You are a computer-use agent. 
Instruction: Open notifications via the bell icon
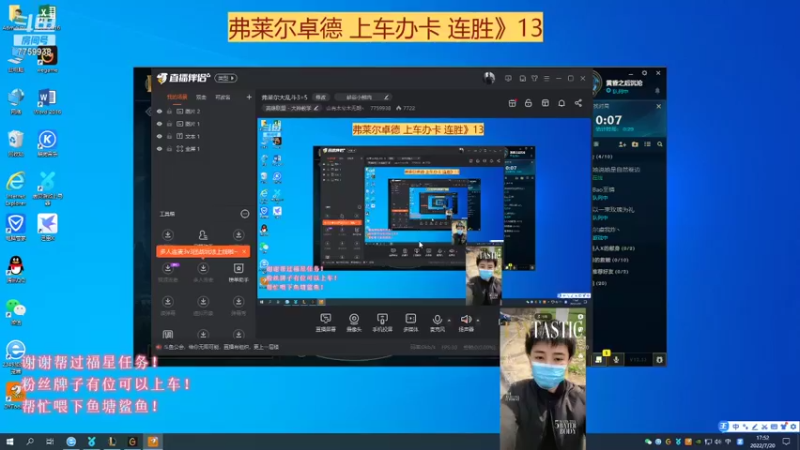click(562, 103)
